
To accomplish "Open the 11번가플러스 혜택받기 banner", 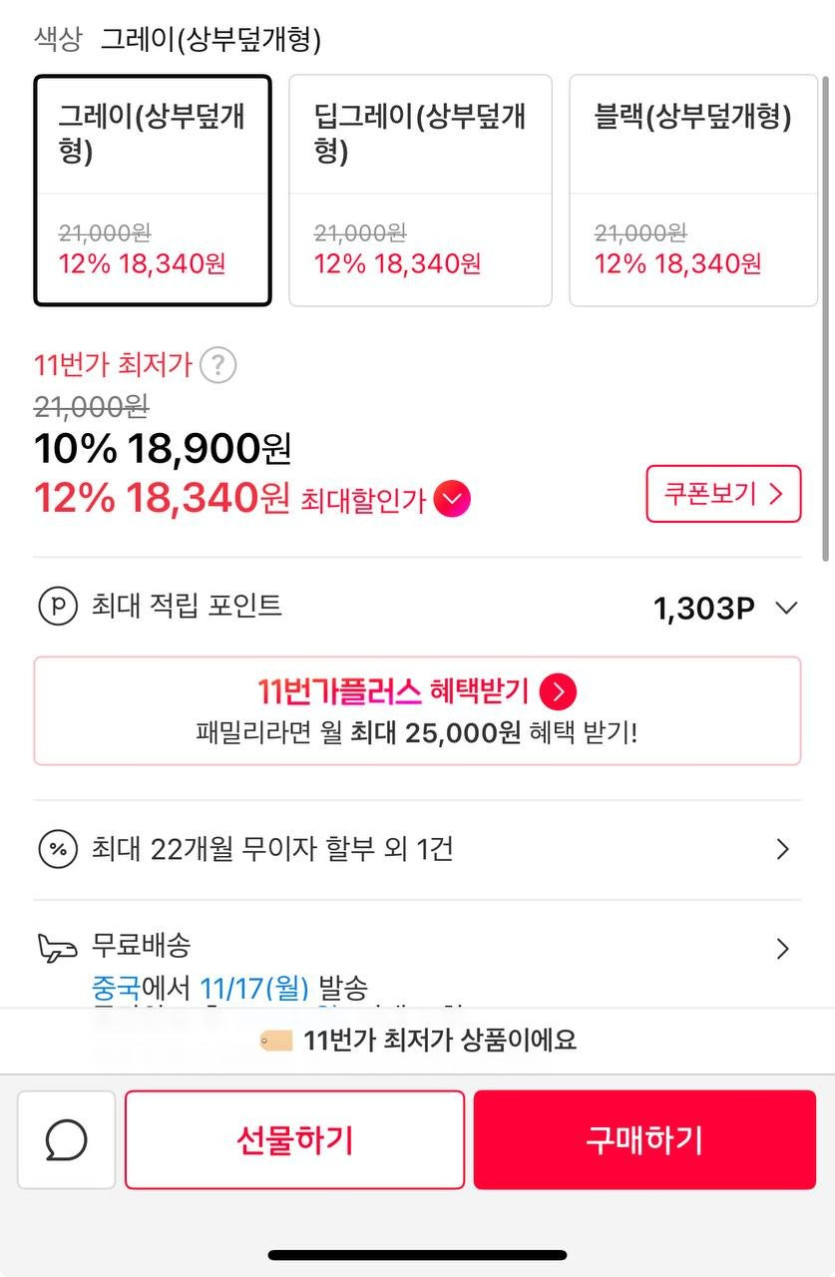I will (x=417, y=711).
